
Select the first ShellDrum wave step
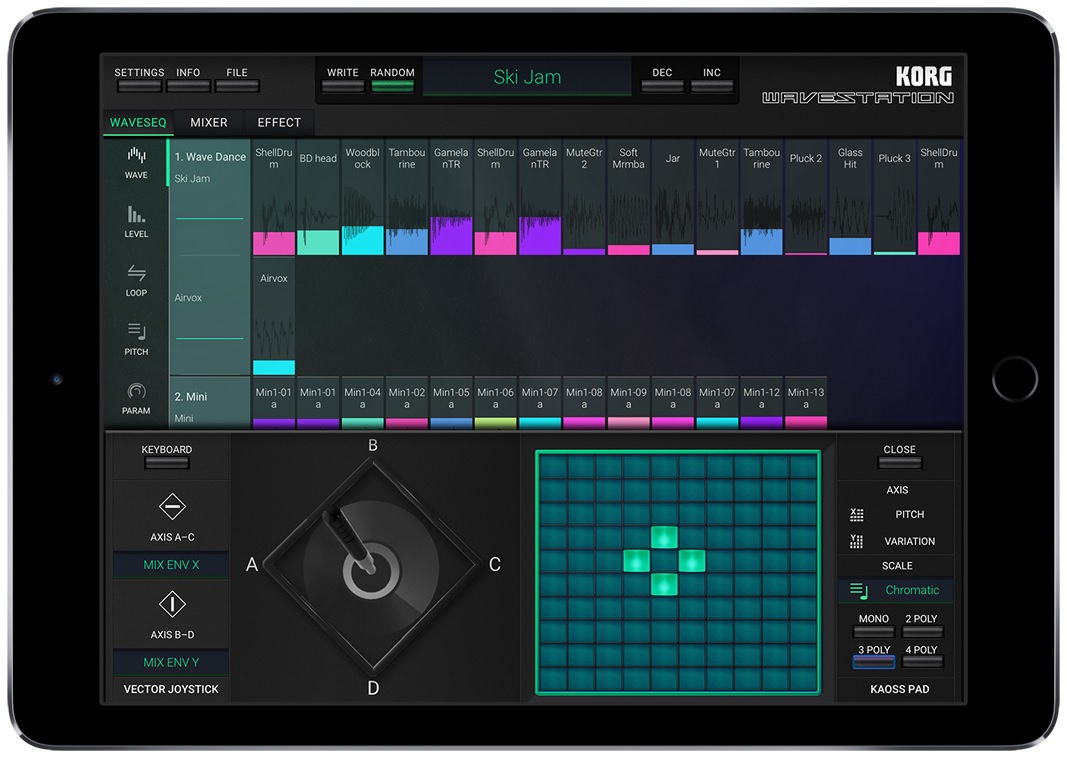274,197
